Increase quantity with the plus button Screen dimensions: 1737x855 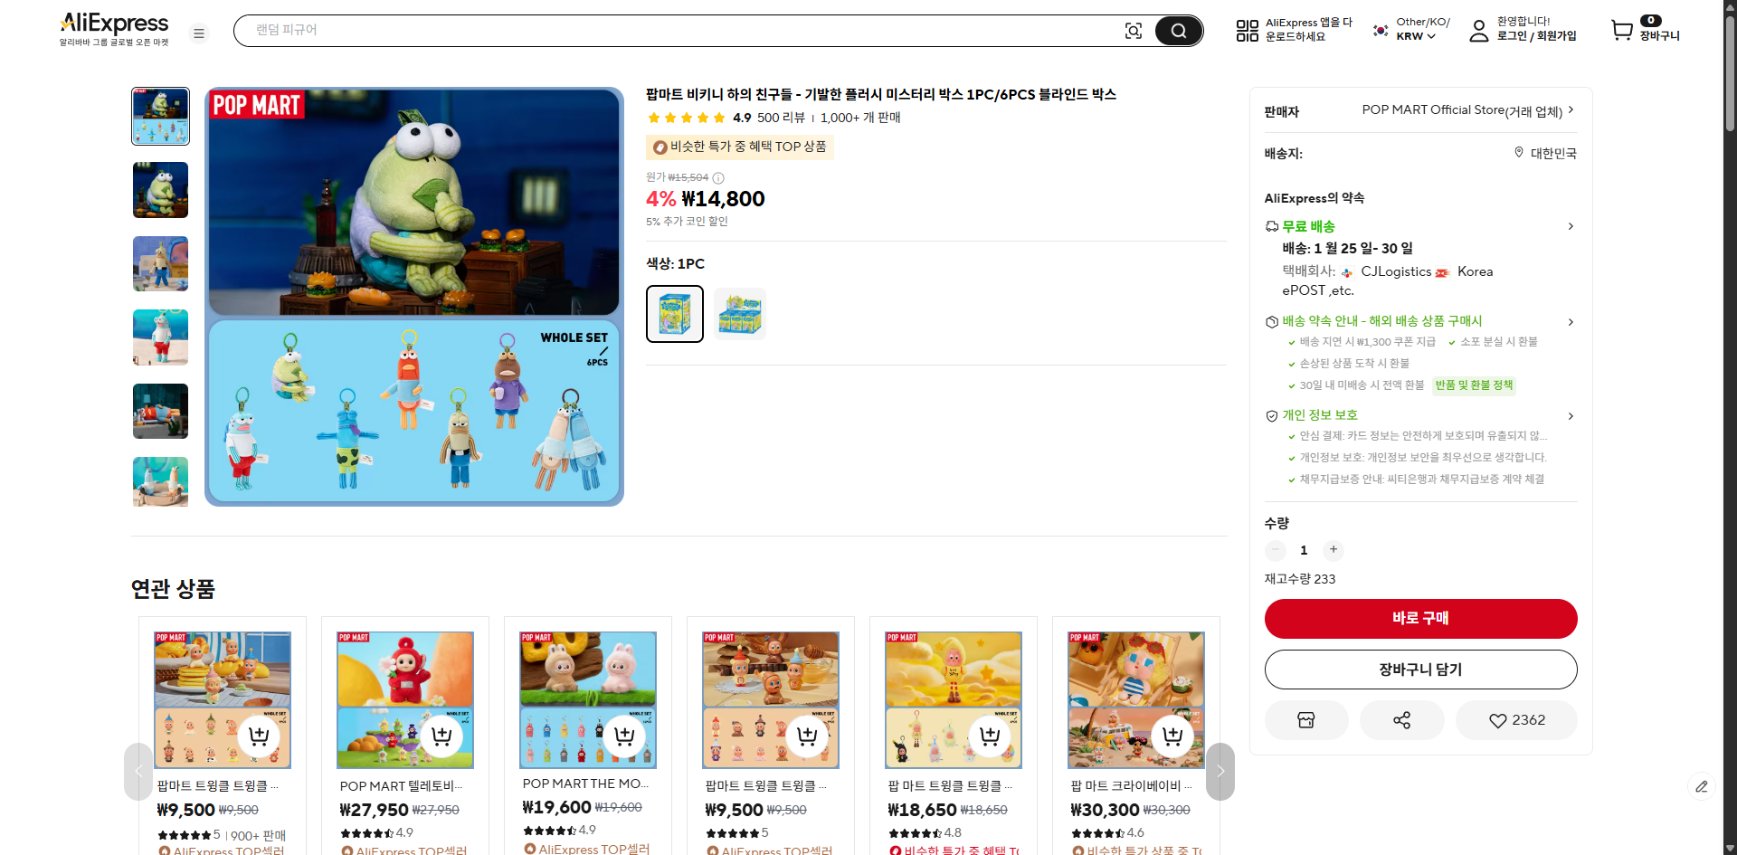coord(1333,550)
